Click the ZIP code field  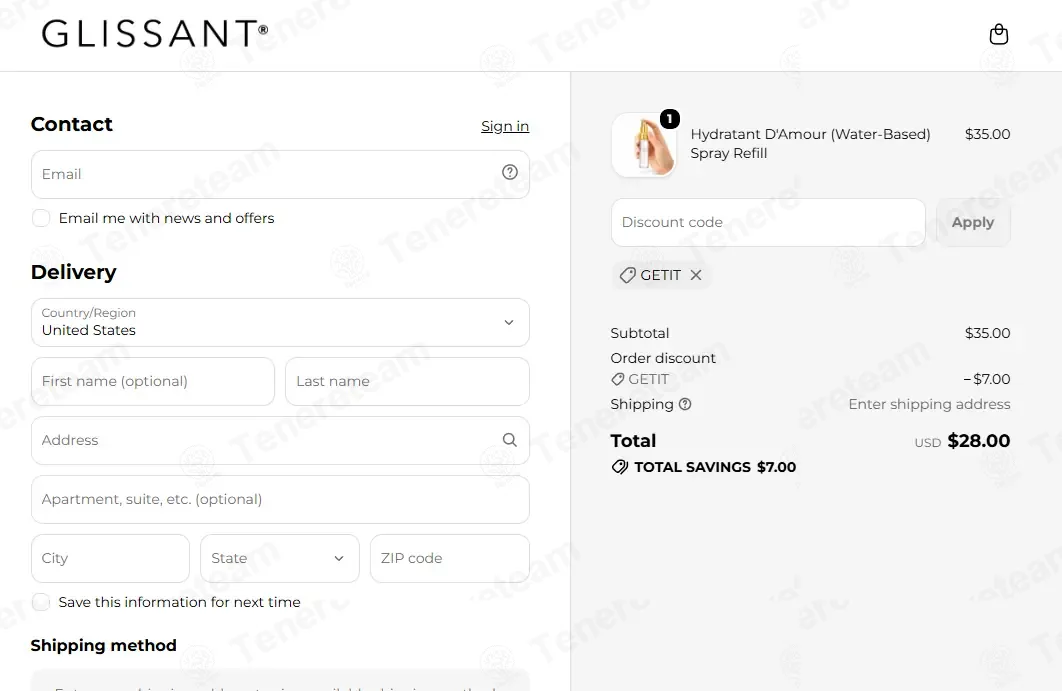pos(450,558)
